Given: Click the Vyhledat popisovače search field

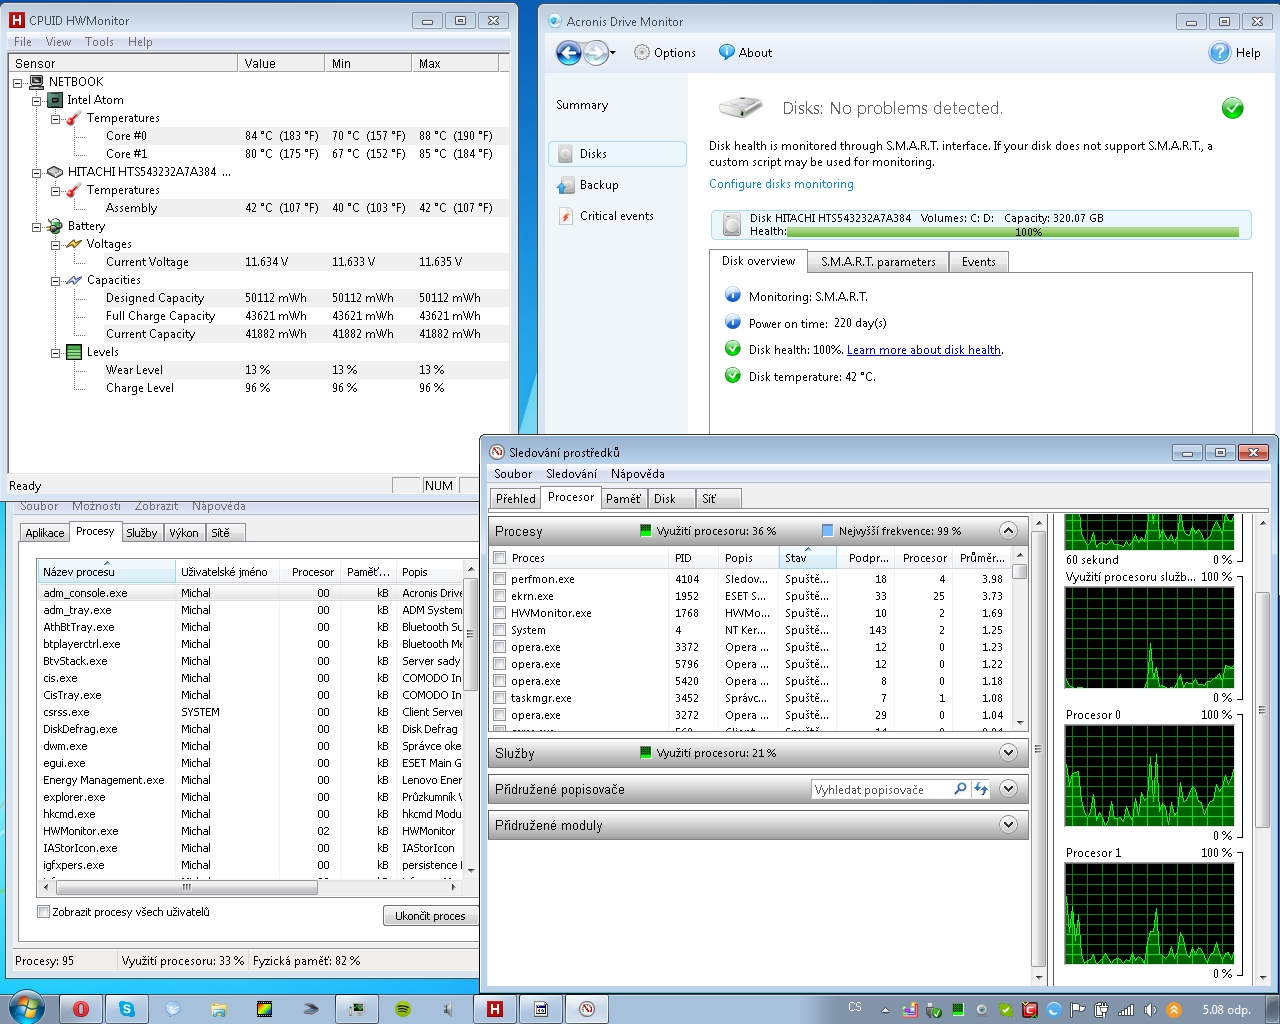Looking at the screenshot, I should 880,790.
